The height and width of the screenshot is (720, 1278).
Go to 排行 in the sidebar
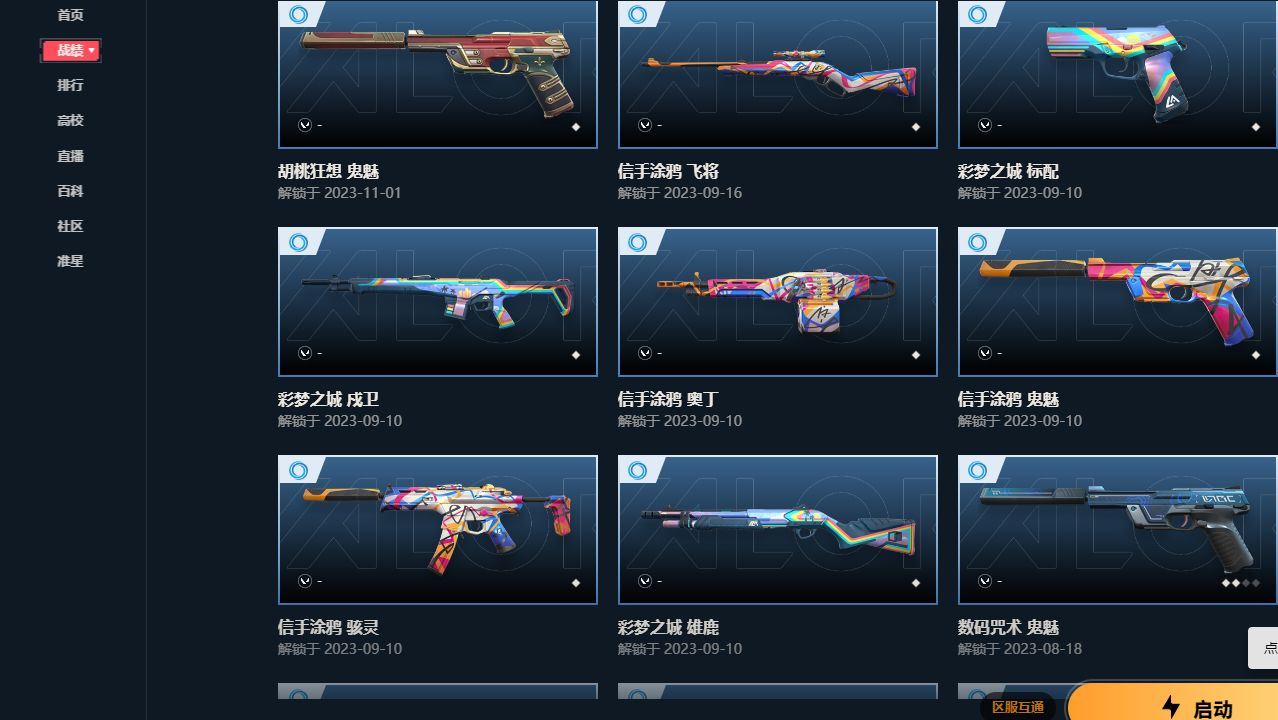click(x=70, y=85)
